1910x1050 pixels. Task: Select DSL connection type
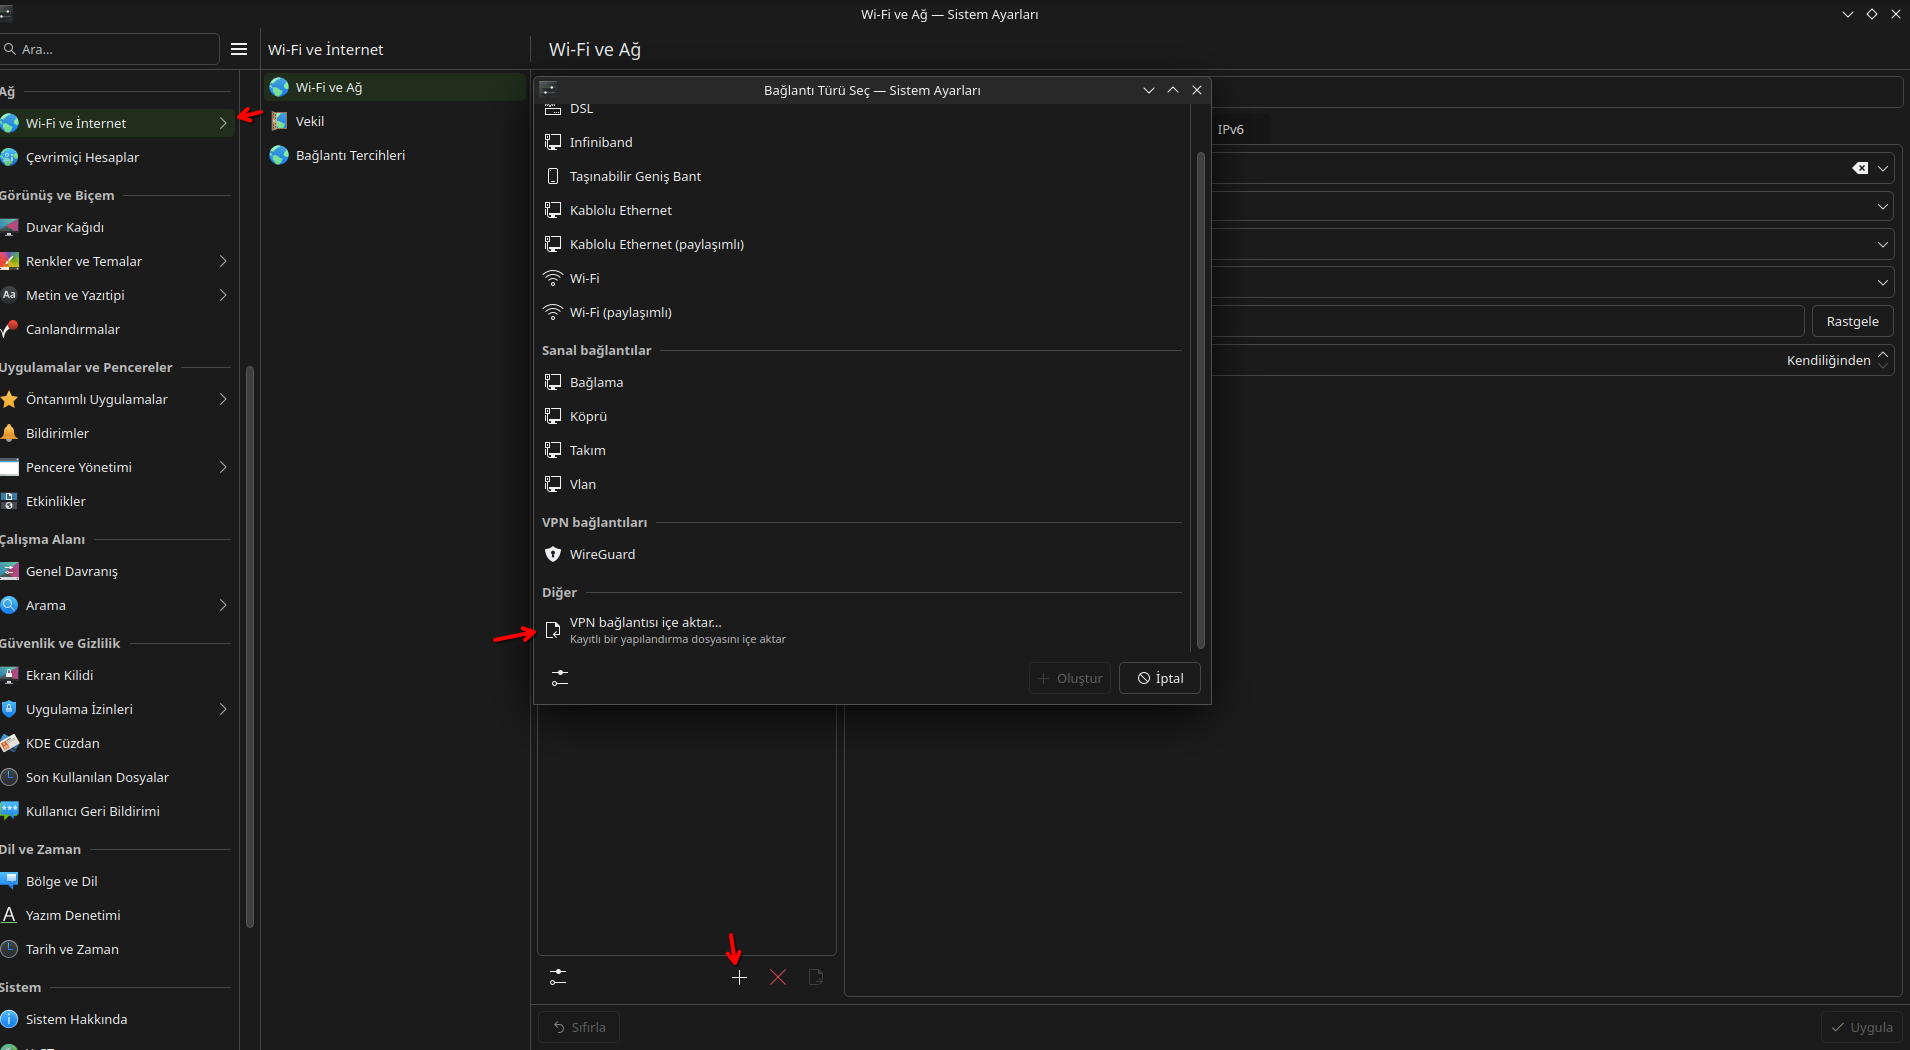pyautogui.click(x=862, y=110)
